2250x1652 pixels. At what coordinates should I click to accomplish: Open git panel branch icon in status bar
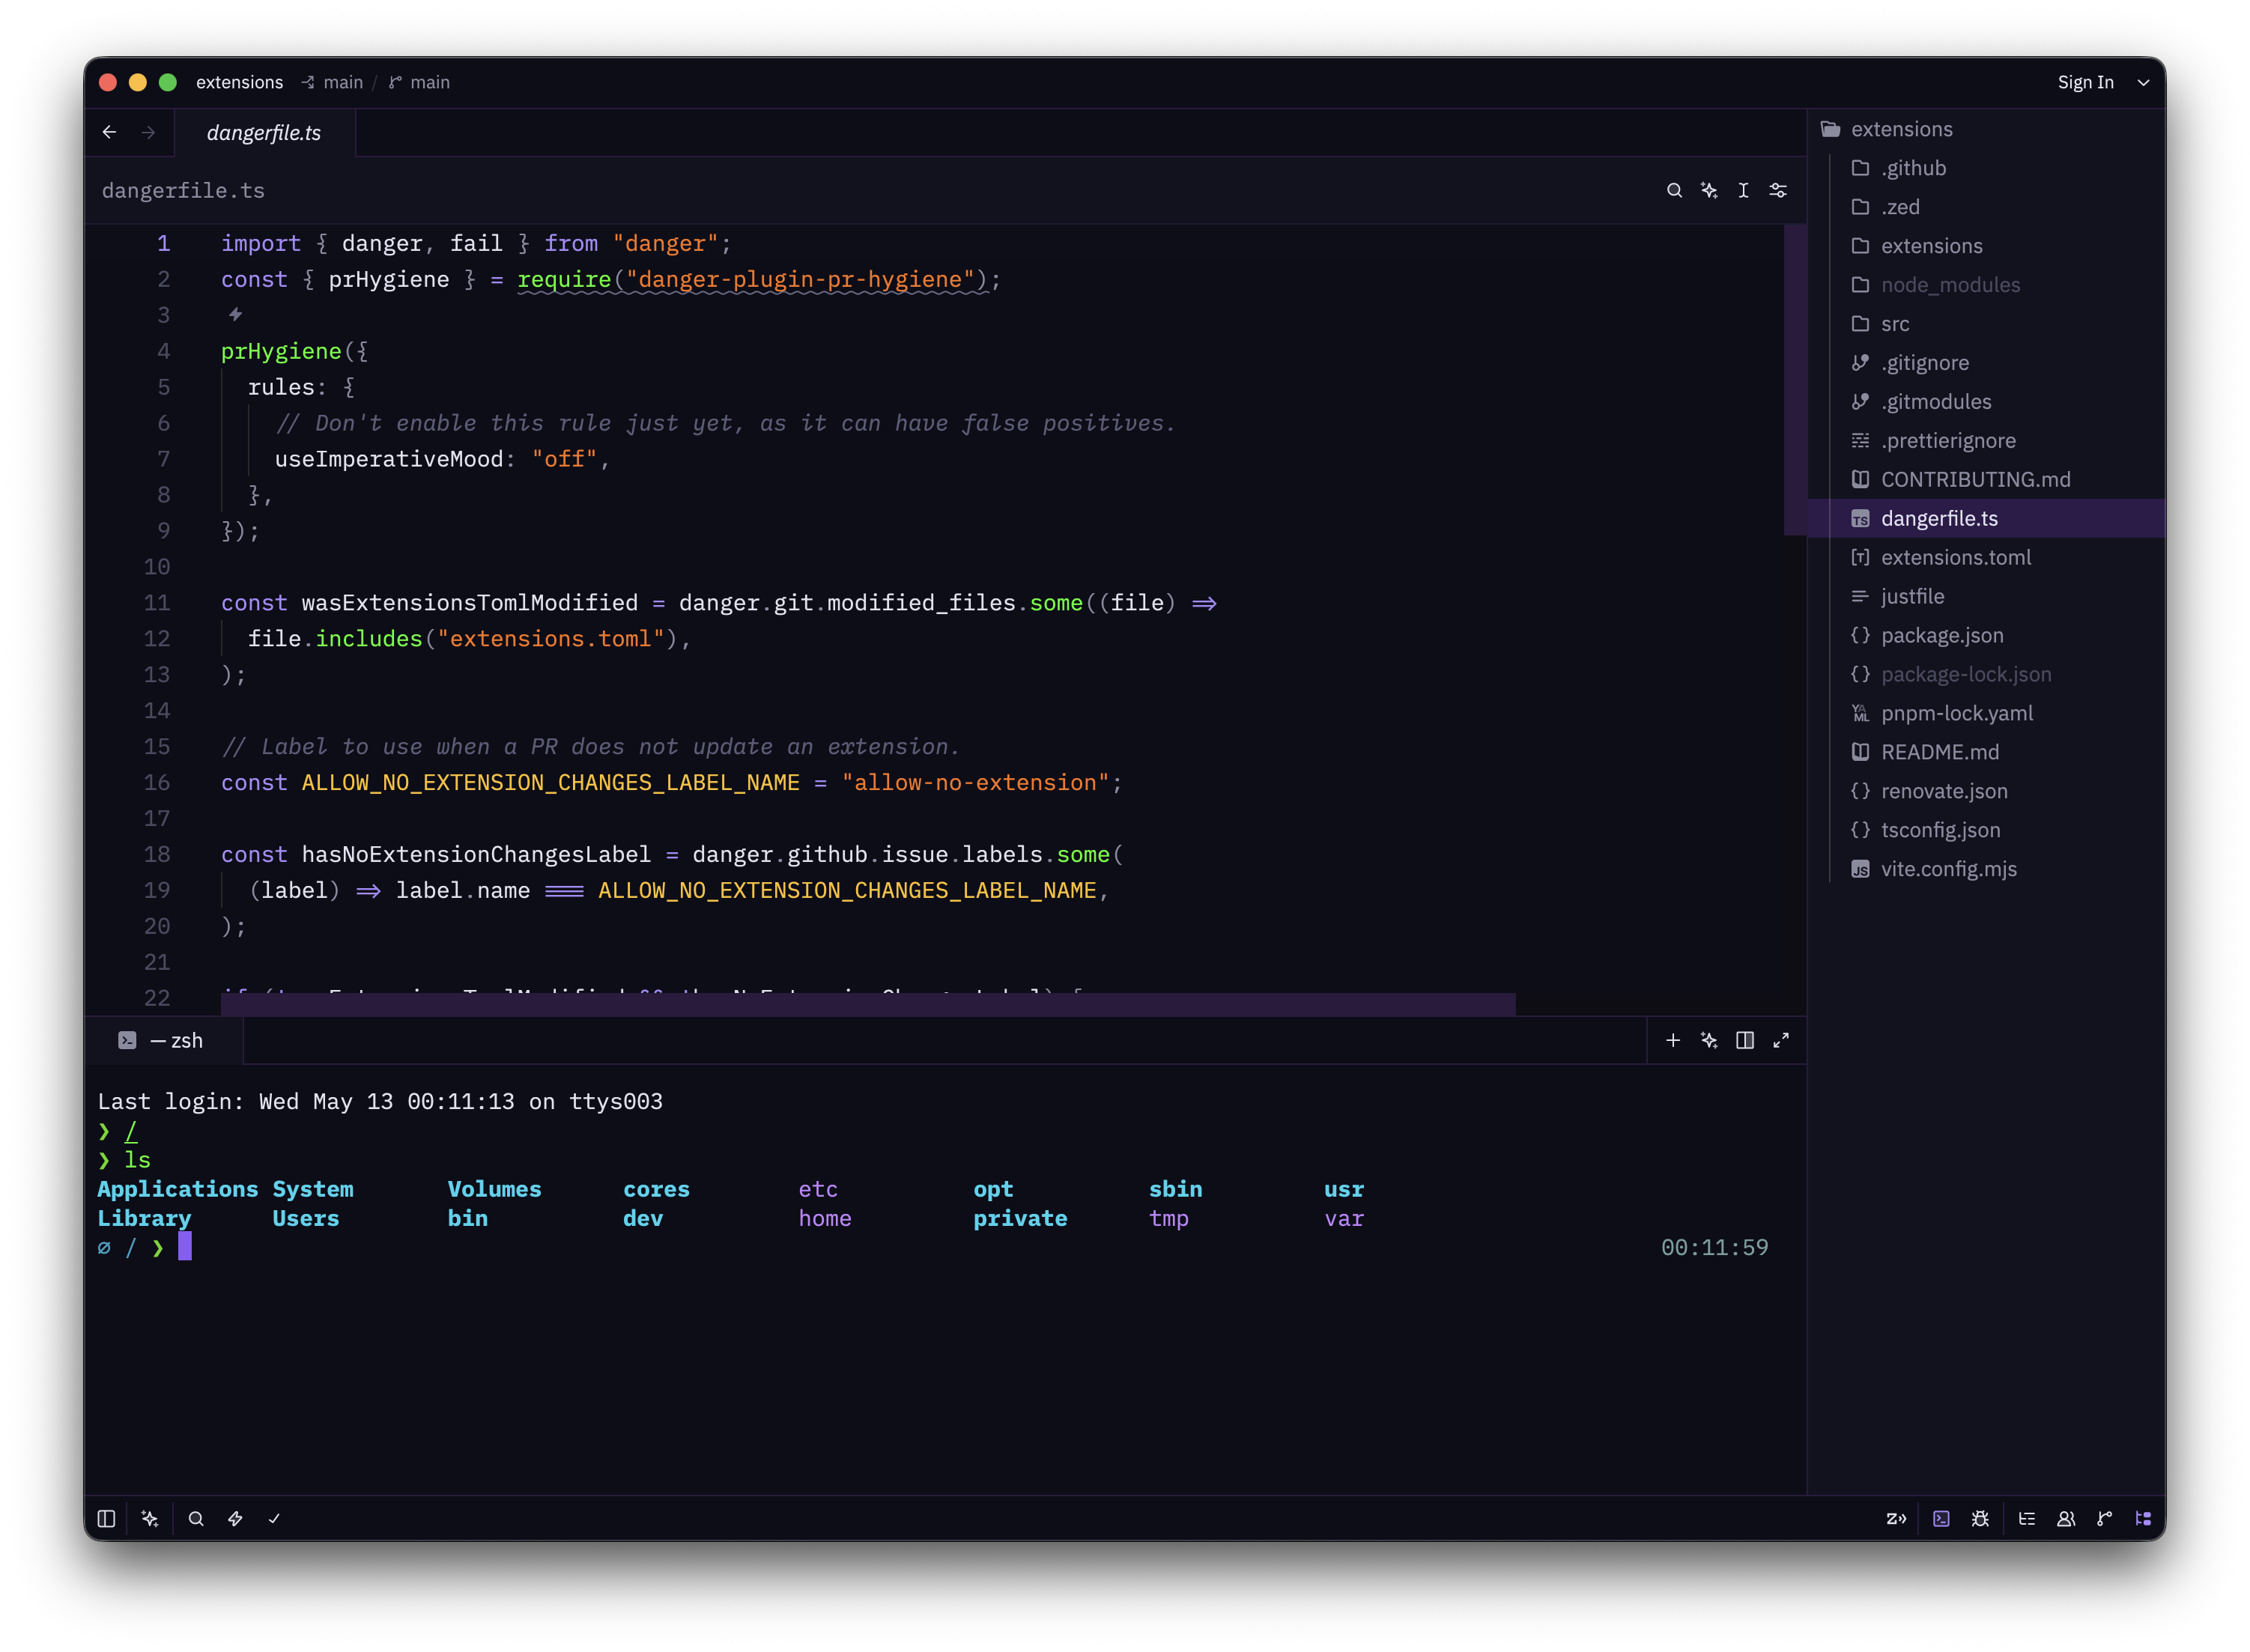(2105, 1519)
